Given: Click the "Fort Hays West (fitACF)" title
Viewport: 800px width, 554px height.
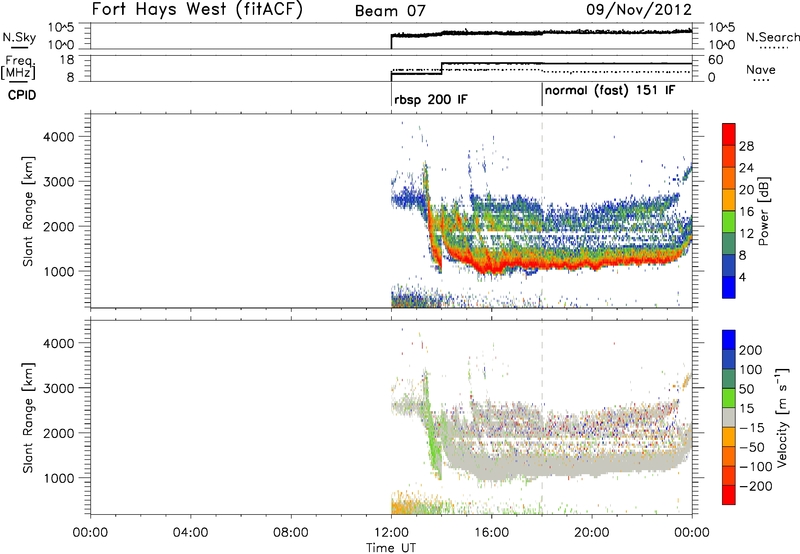Looking at the screenshot, I should pos(197,10).
